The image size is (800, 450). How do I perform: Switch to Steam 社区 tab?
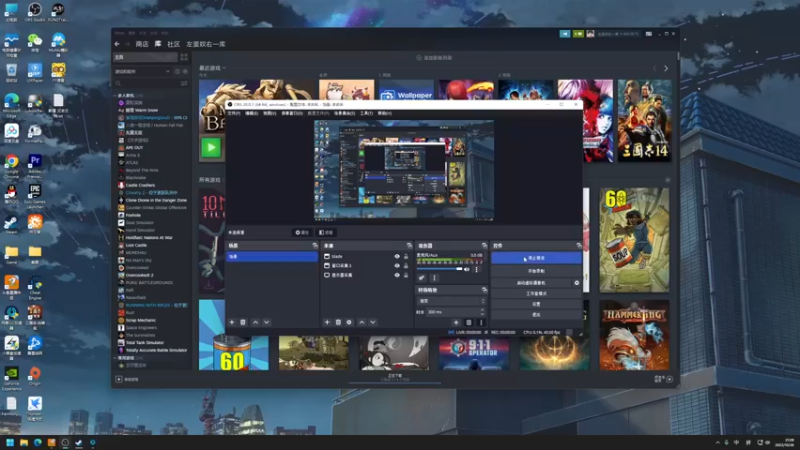pos(173,44)
